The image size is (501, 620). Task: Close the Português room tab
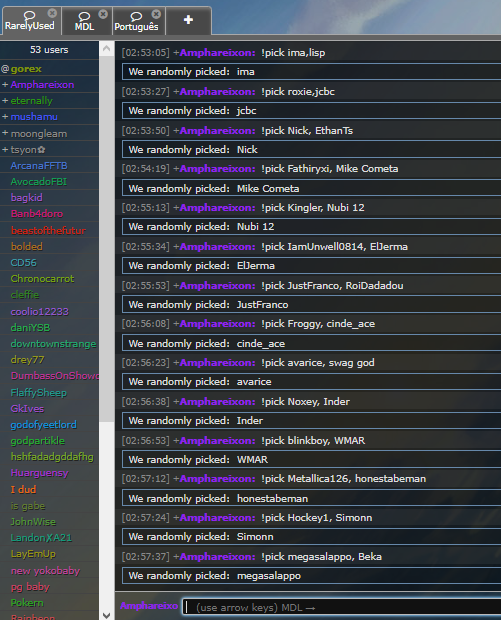(x=156, y=14)
